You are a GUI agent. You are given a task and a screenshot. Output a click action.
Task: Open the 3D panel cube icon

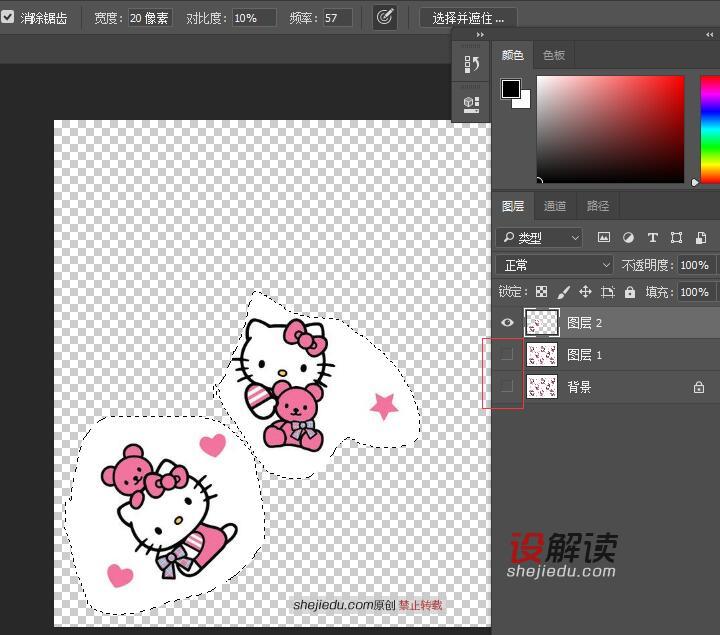(x=472, y=102)
